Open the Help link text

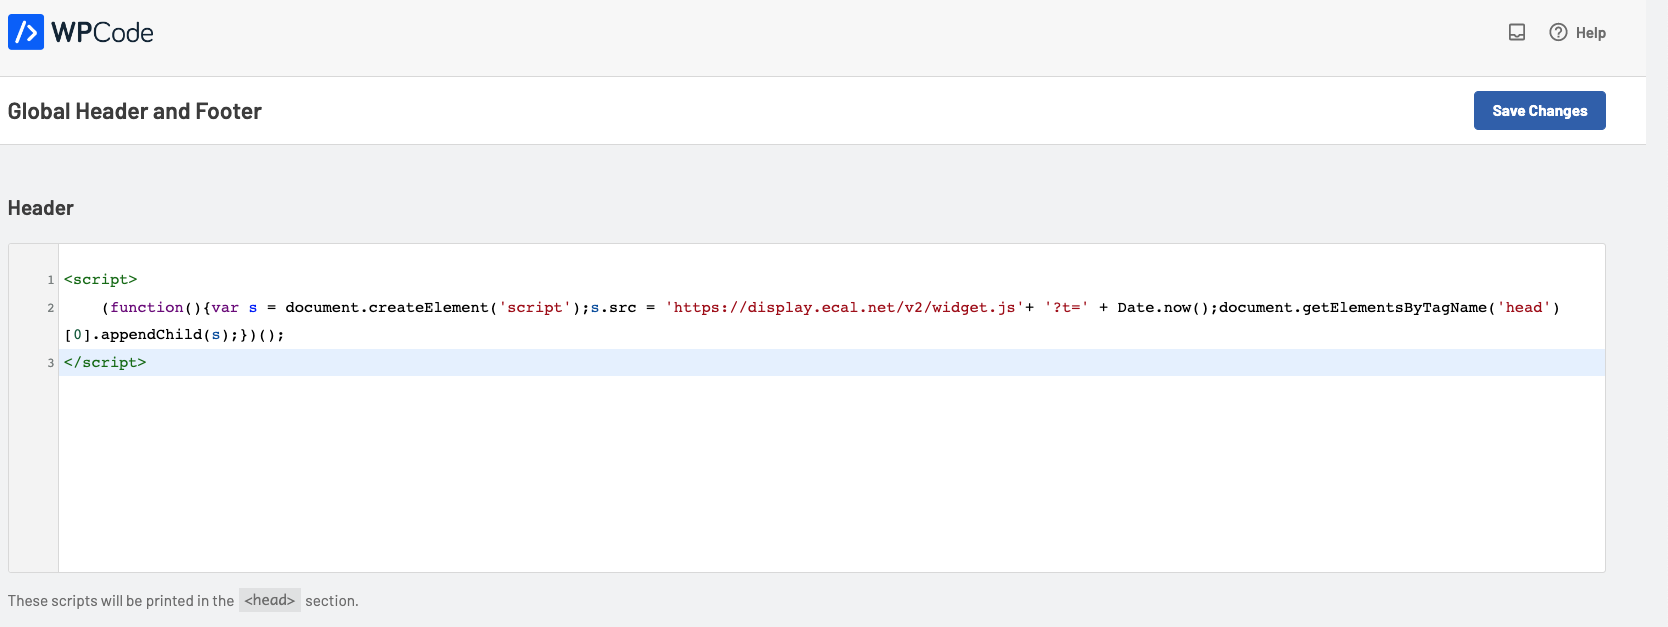(1591, 33)
